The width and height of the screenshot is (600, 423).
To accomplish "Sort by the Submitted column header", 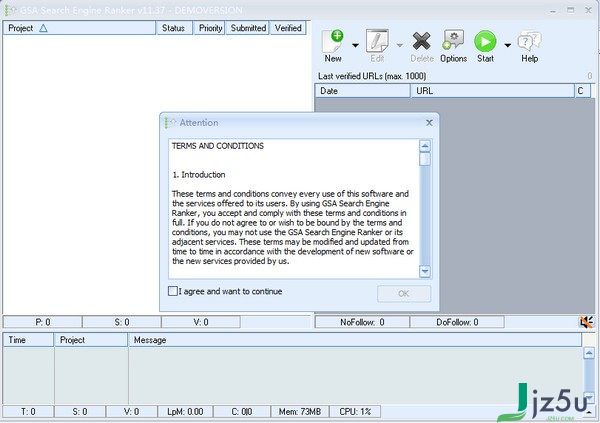I will [248, 28].
